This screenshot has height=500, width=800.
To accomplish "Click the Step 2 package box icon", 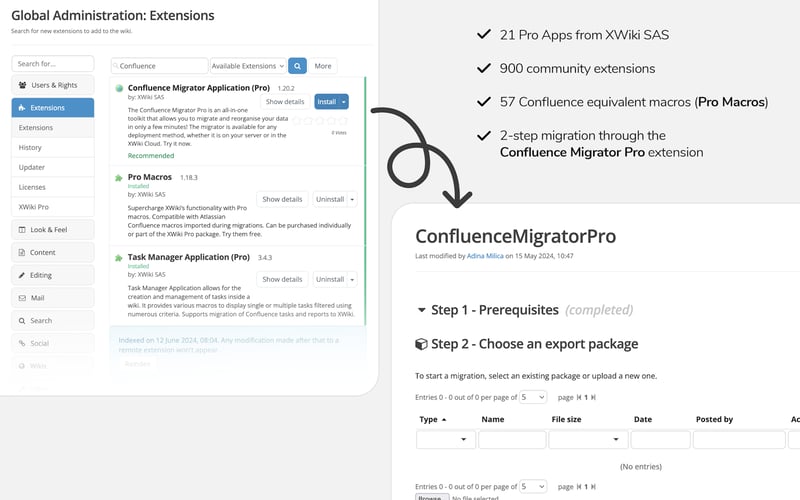I will [x=421, y=344].
